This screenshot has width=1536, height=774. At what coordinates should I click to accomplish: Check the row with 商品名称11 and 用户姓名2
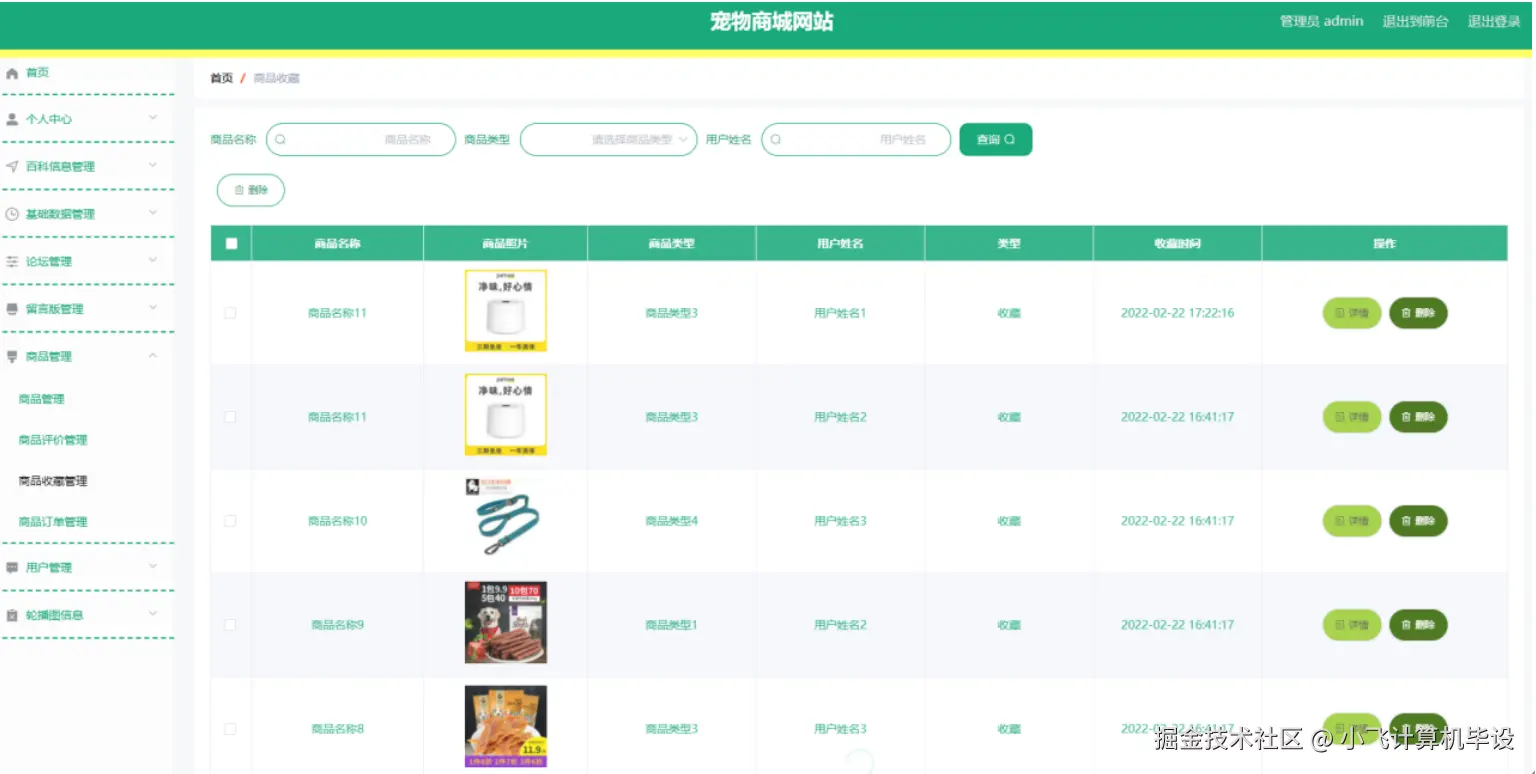click(230, 417)
